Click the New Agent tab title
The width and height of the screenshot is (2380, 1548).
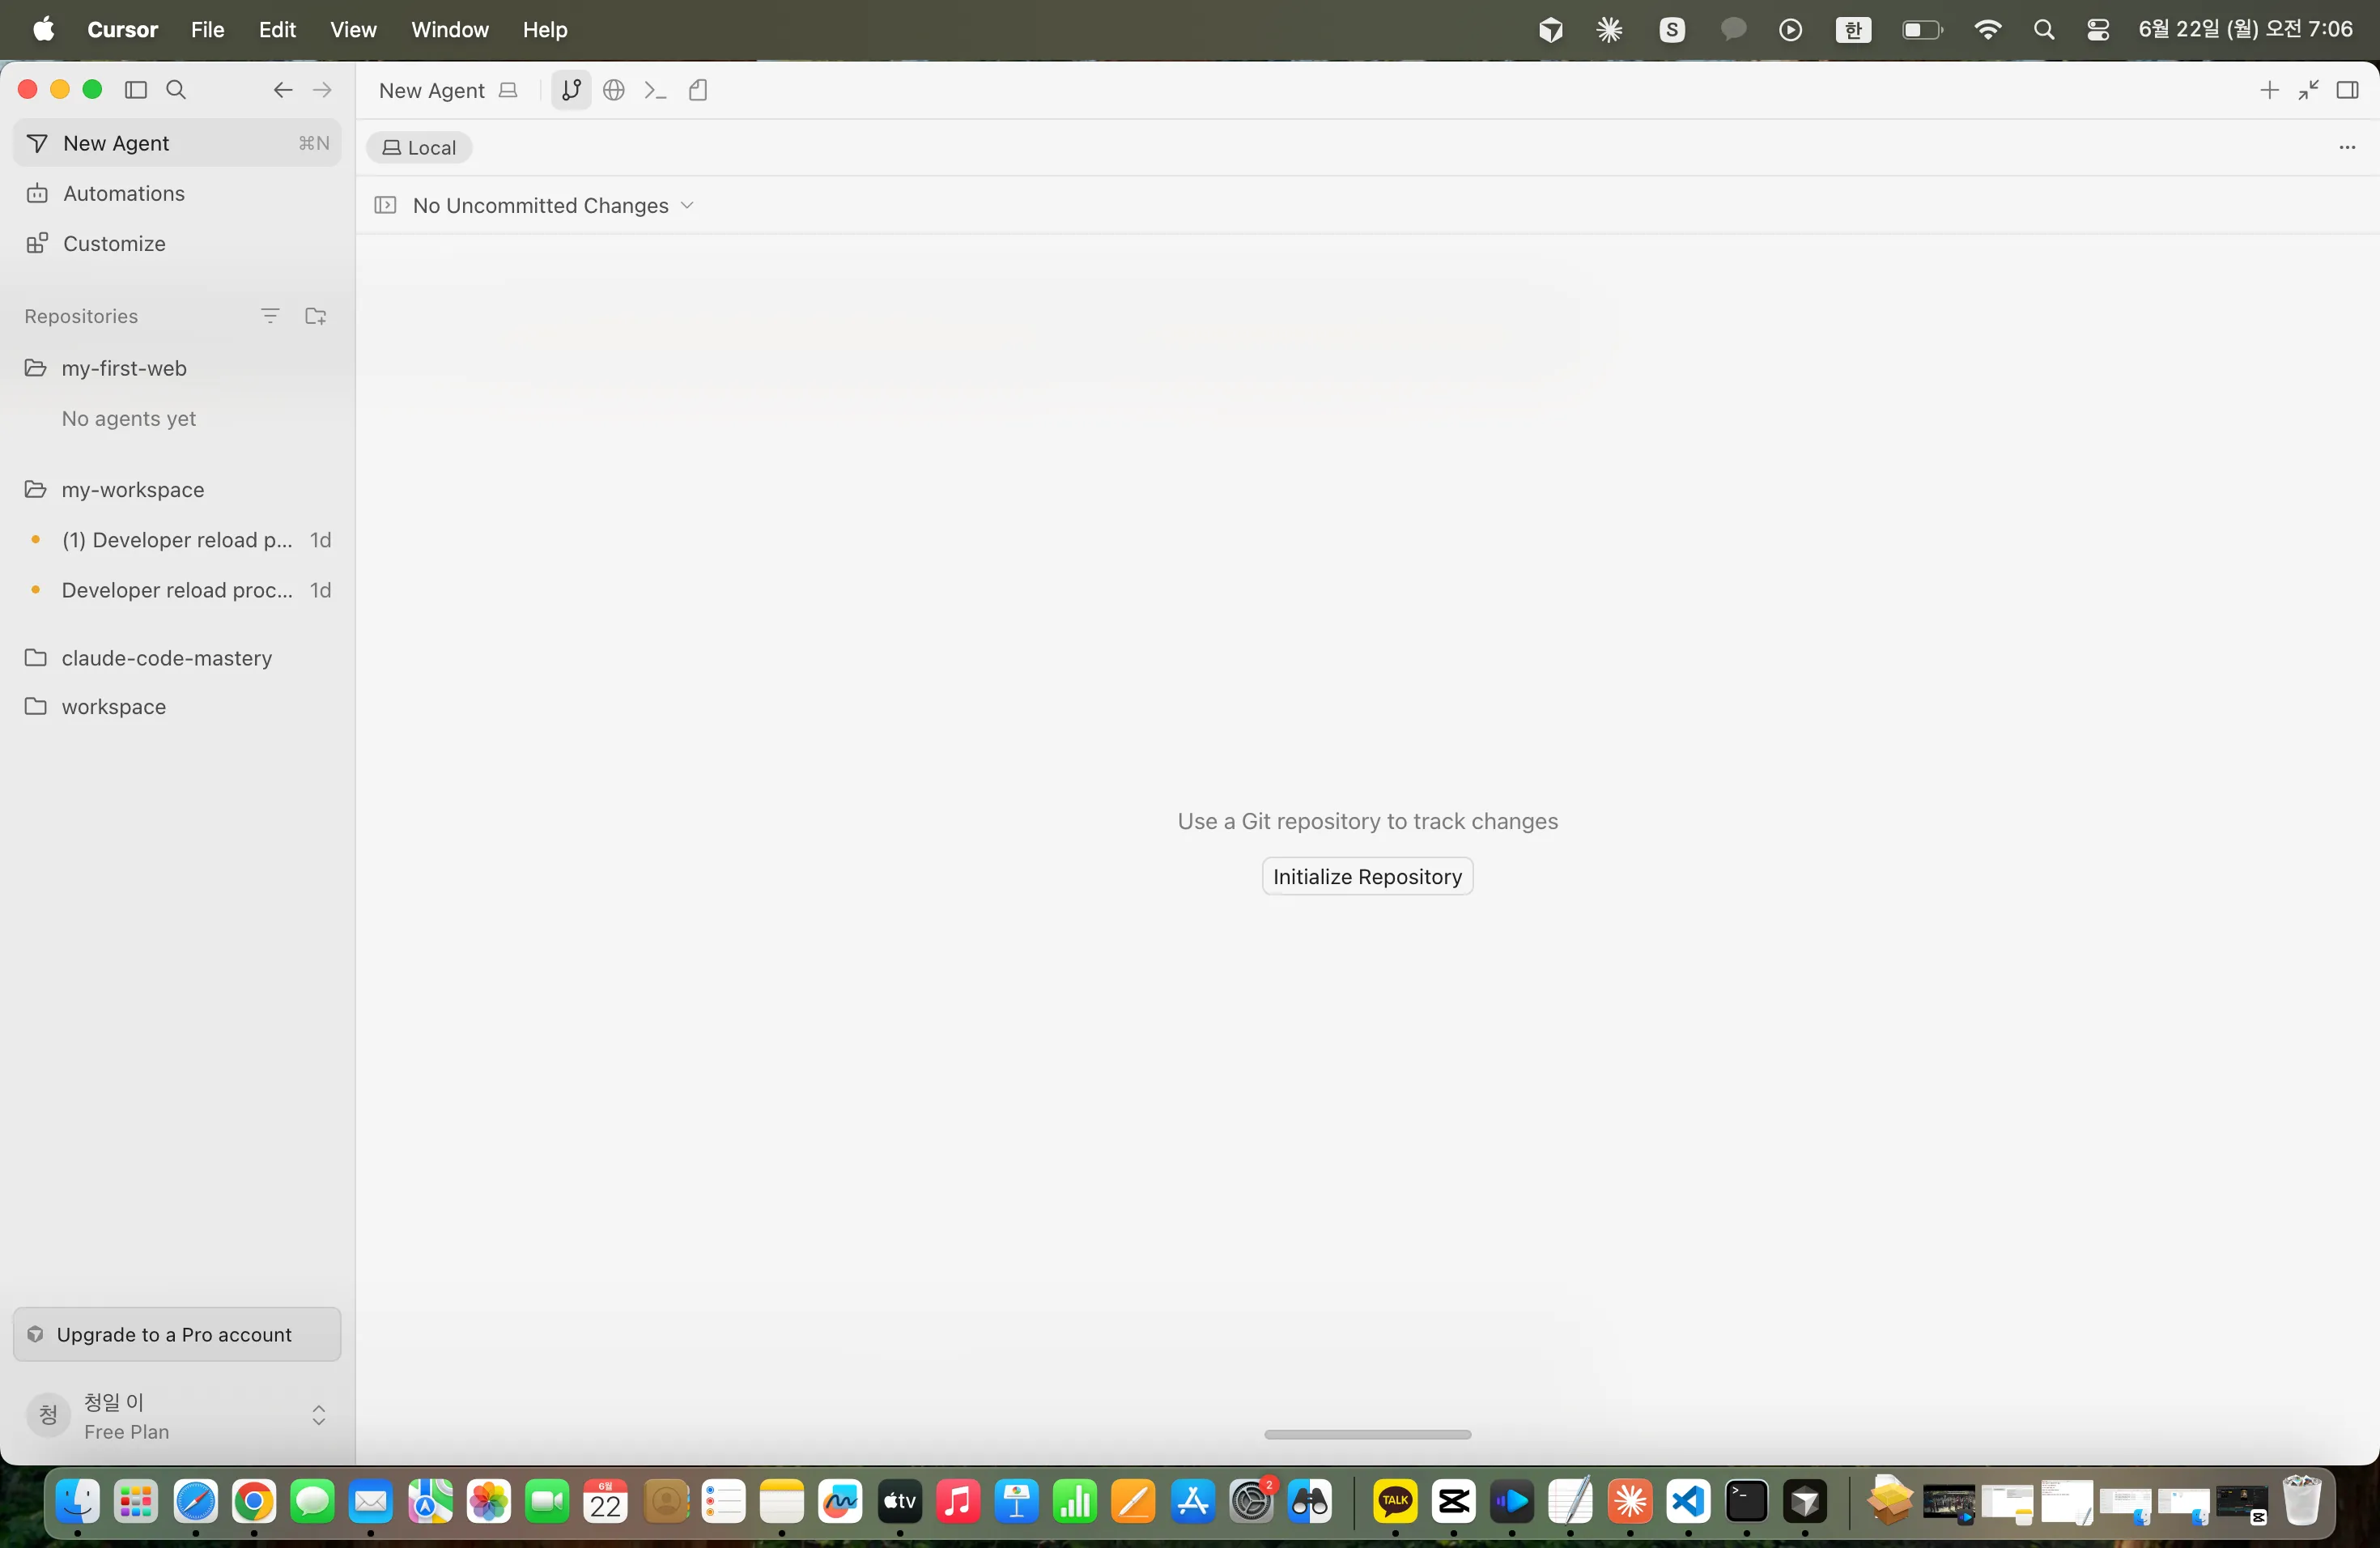tap(431, 90)
